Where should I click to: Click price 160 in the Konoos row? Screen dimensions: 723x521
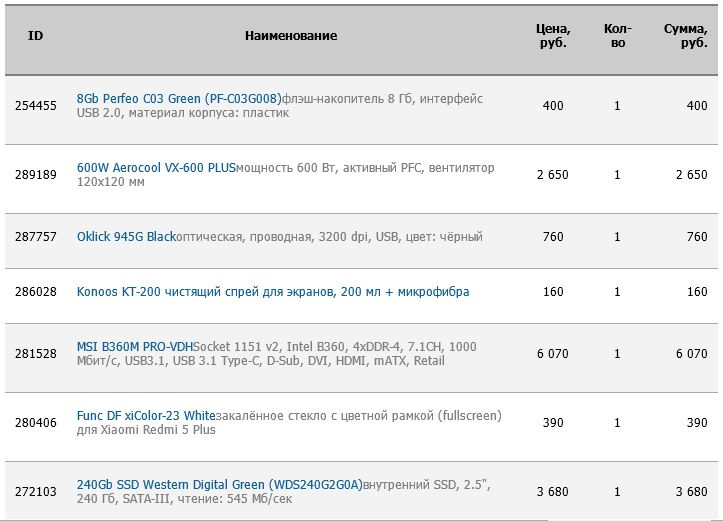553,292
